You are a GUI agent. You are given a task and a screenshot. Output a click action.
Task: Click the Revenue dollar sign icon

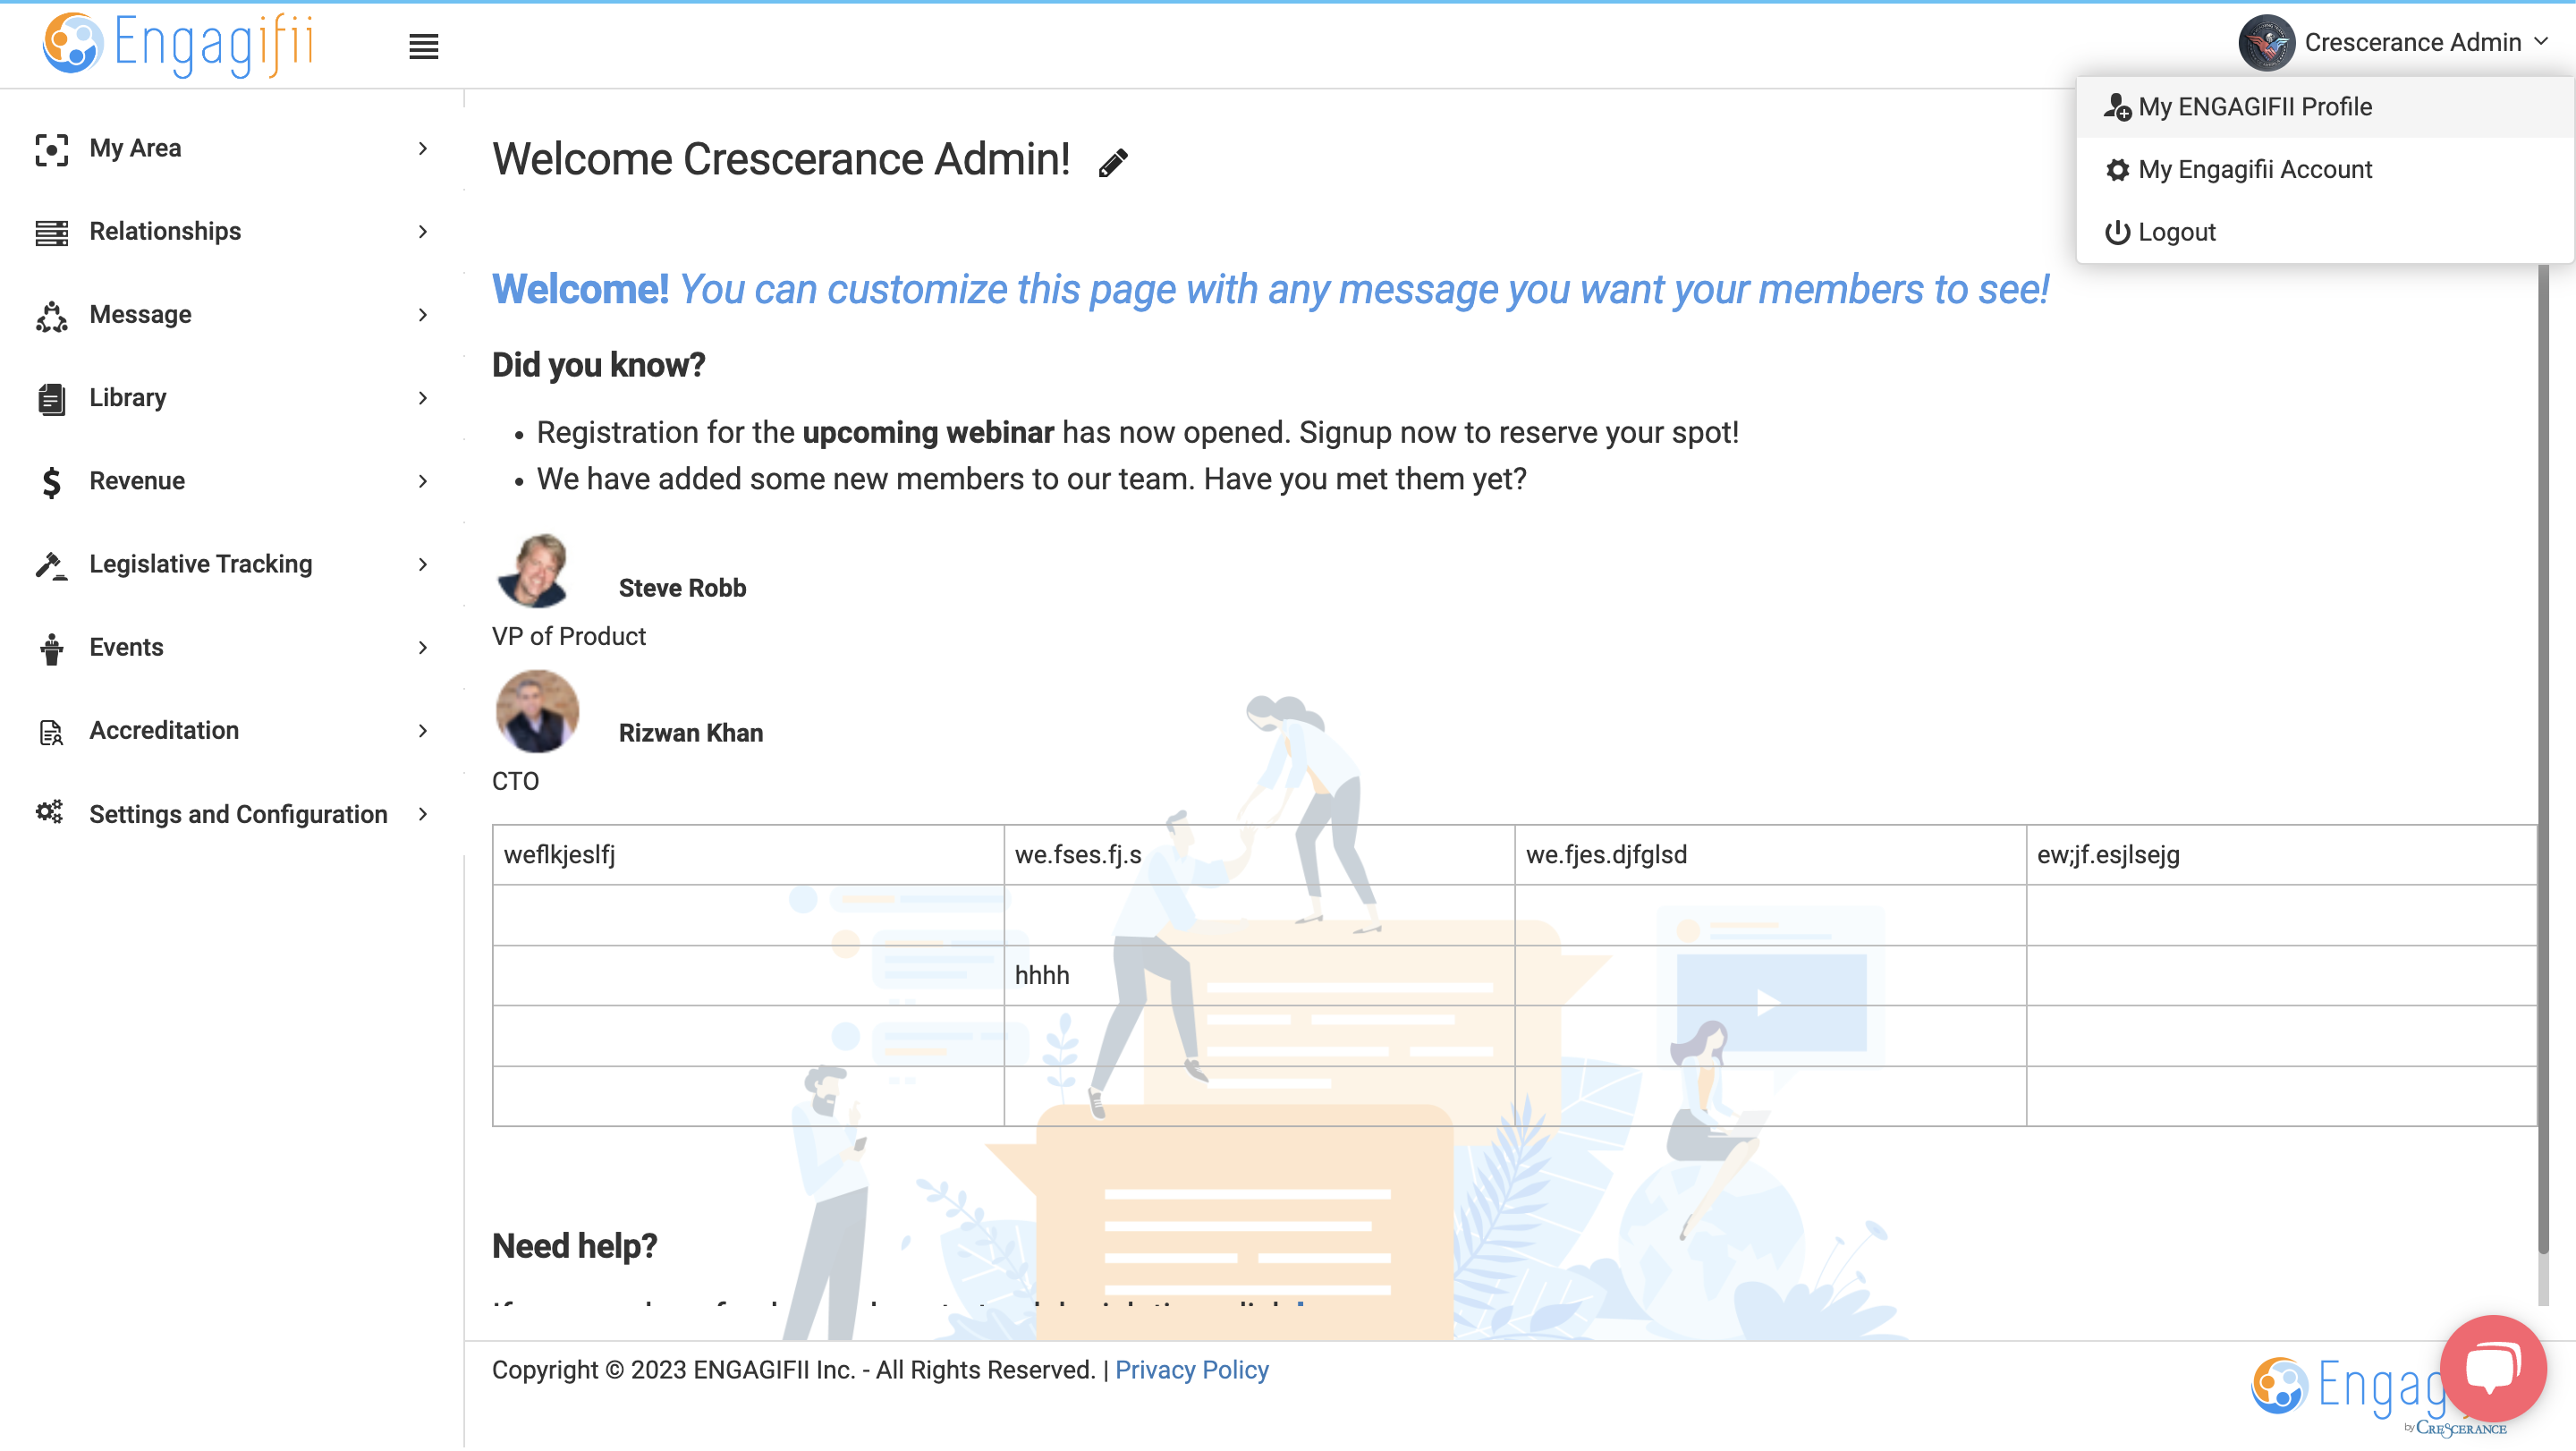tap(52, 482)
